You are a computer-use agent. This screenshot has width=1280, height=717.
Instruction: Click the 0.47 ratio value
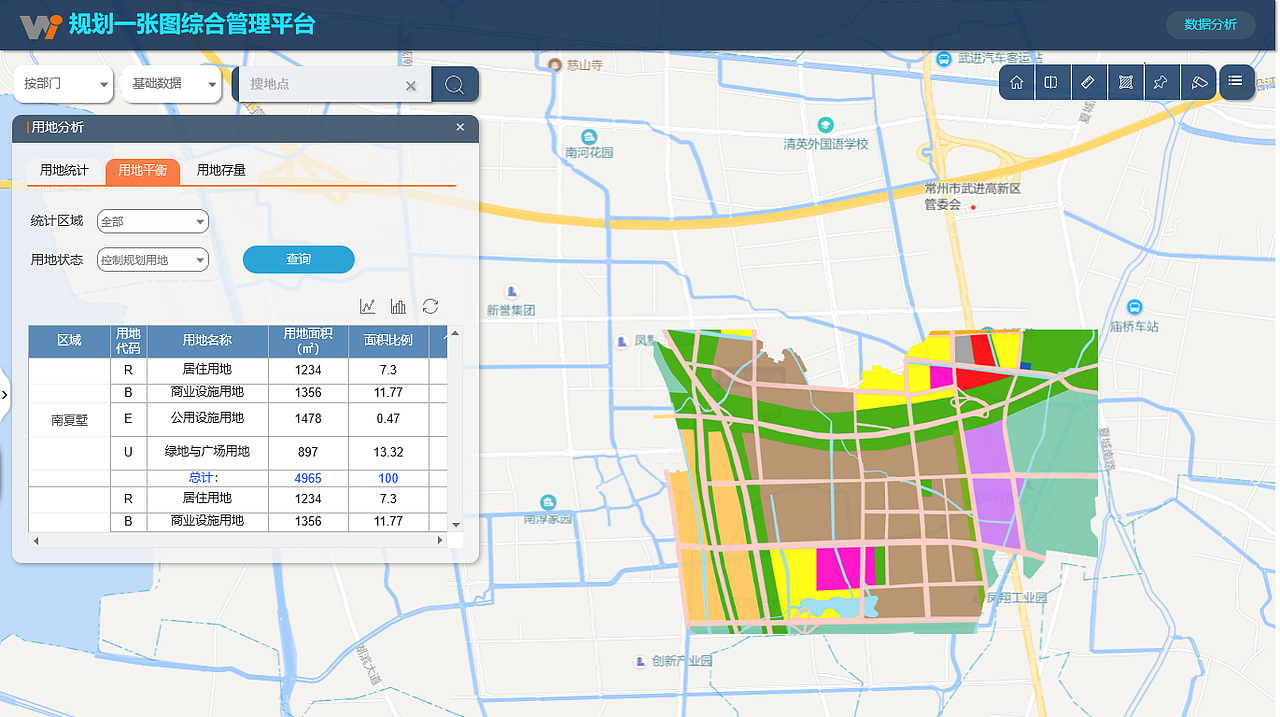tap(388, 419)
